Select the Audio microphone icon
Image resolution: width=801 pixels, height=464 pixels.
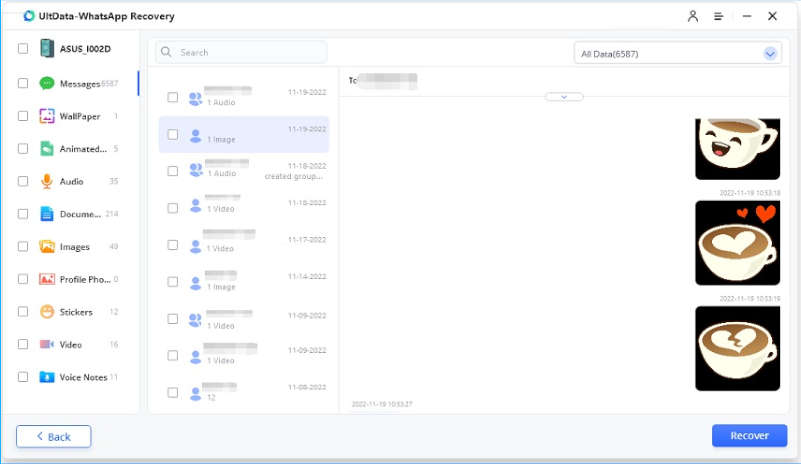[46, 181]
